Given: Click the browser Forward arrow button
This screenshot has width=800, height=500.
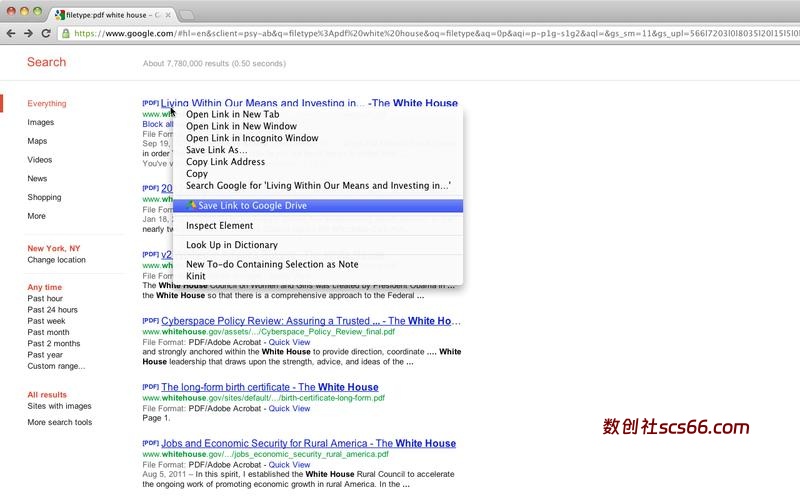Looking at the screenshot, I should pyautogui.click(x=28, y=33).
